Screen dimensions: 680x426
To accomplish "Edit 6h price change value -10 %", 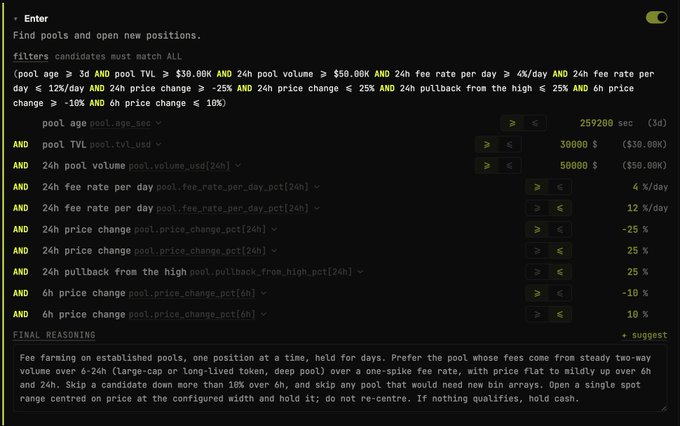I will pyautogui.click(x=630, y=293).
